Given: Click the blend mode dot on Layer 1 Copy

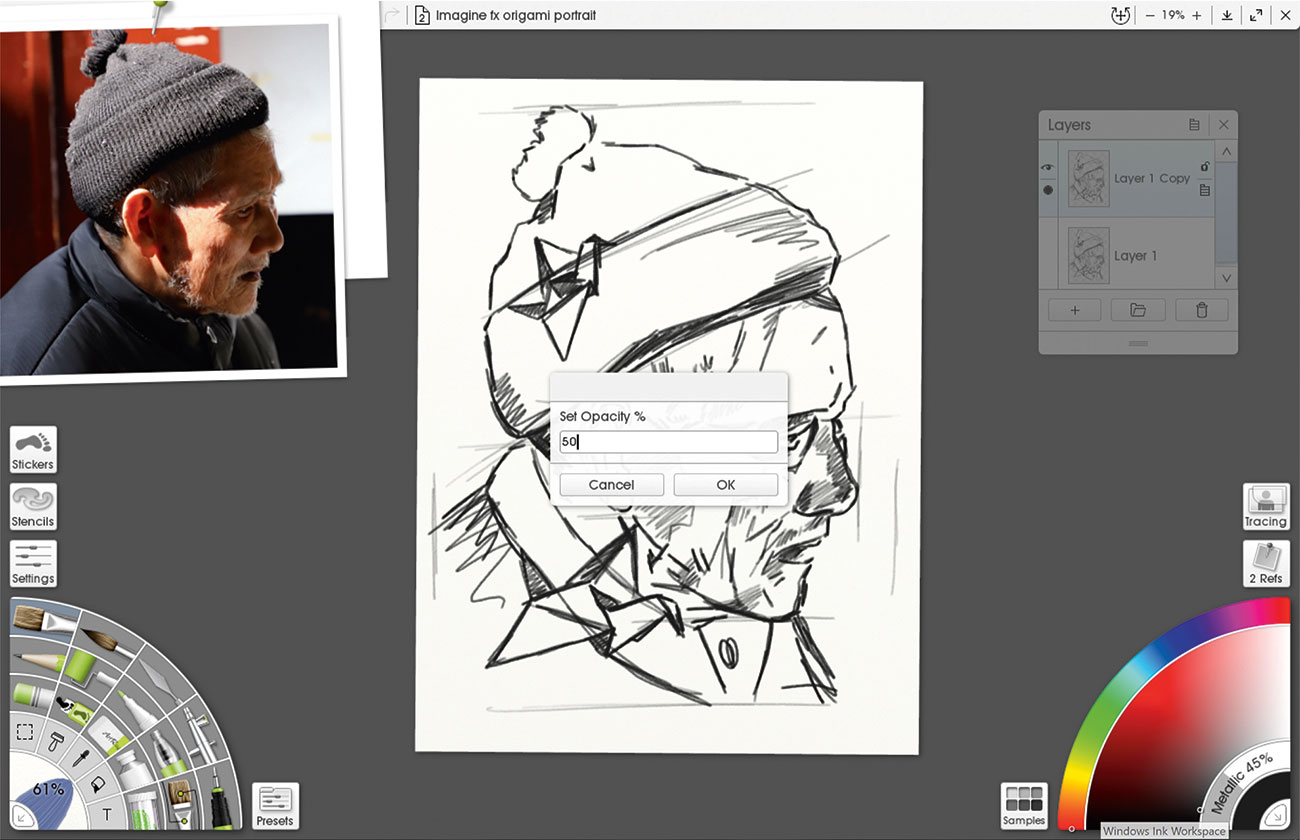Looking at the screenshot, I should point(1048,190).
